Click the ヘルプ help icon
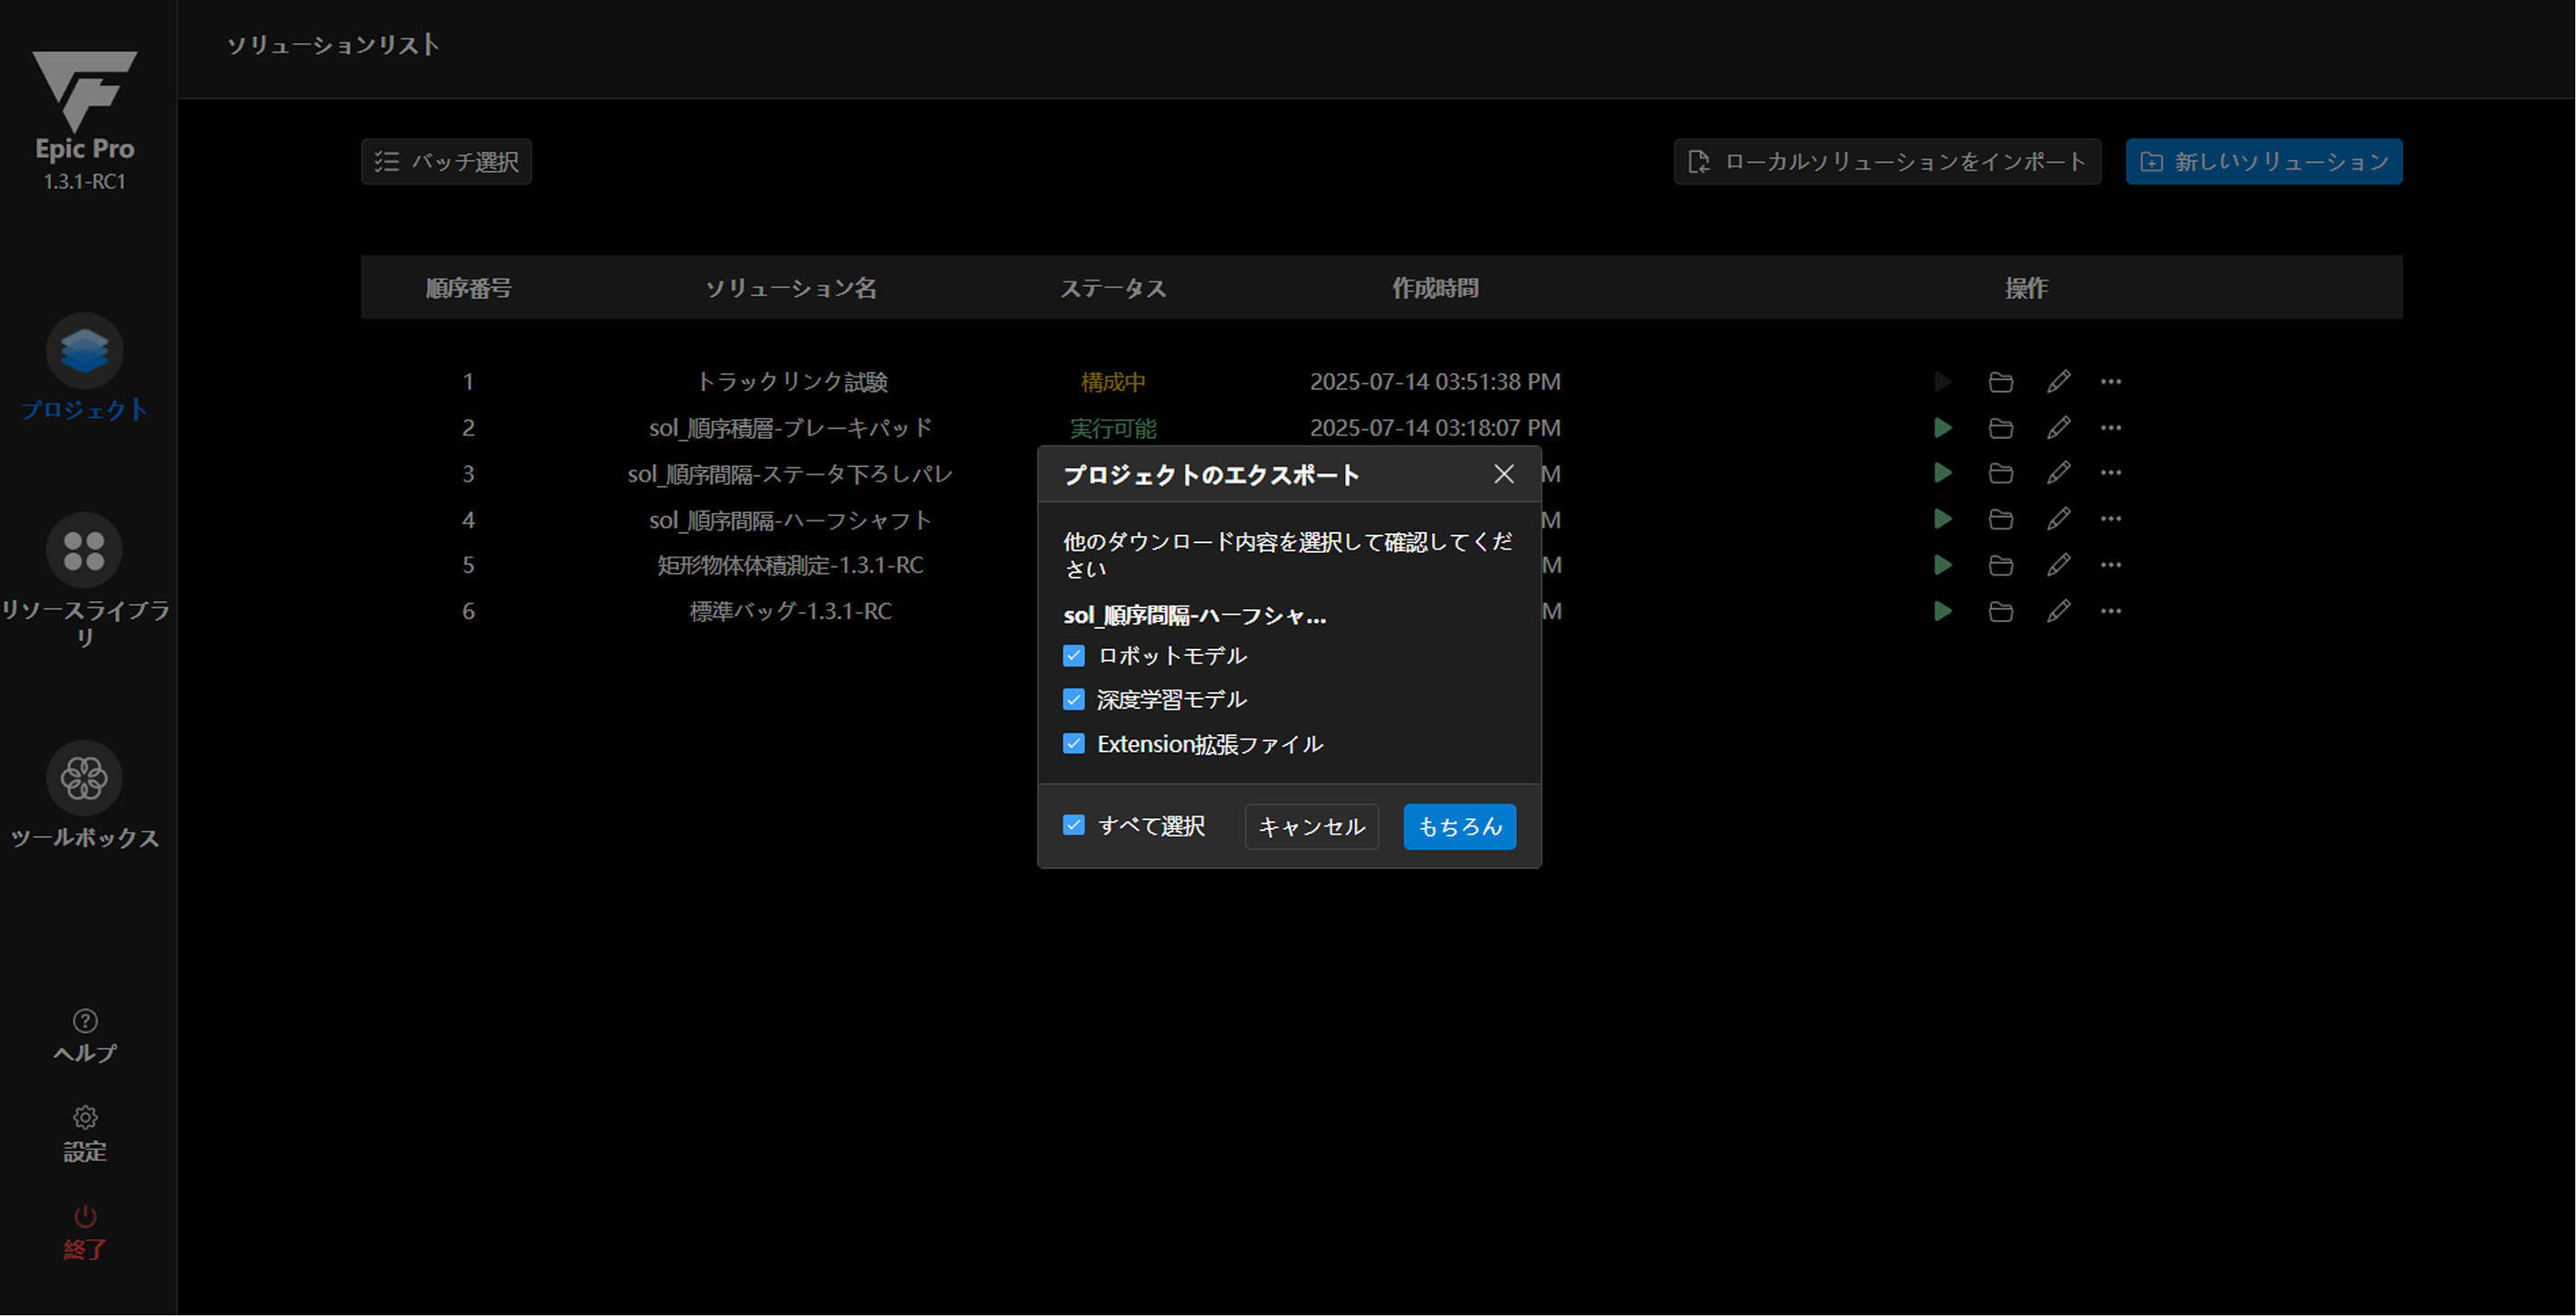 click(x=85, y=1021)
